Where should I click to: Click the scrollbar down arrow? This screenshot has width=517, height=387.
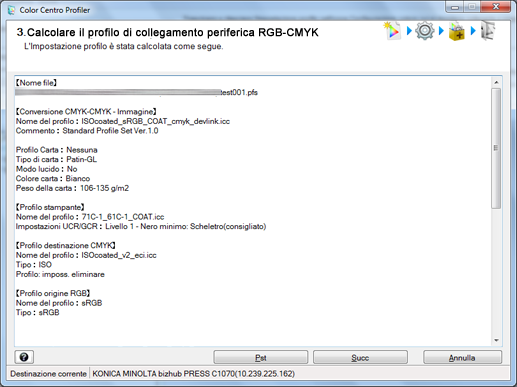[x=496, y=340]
